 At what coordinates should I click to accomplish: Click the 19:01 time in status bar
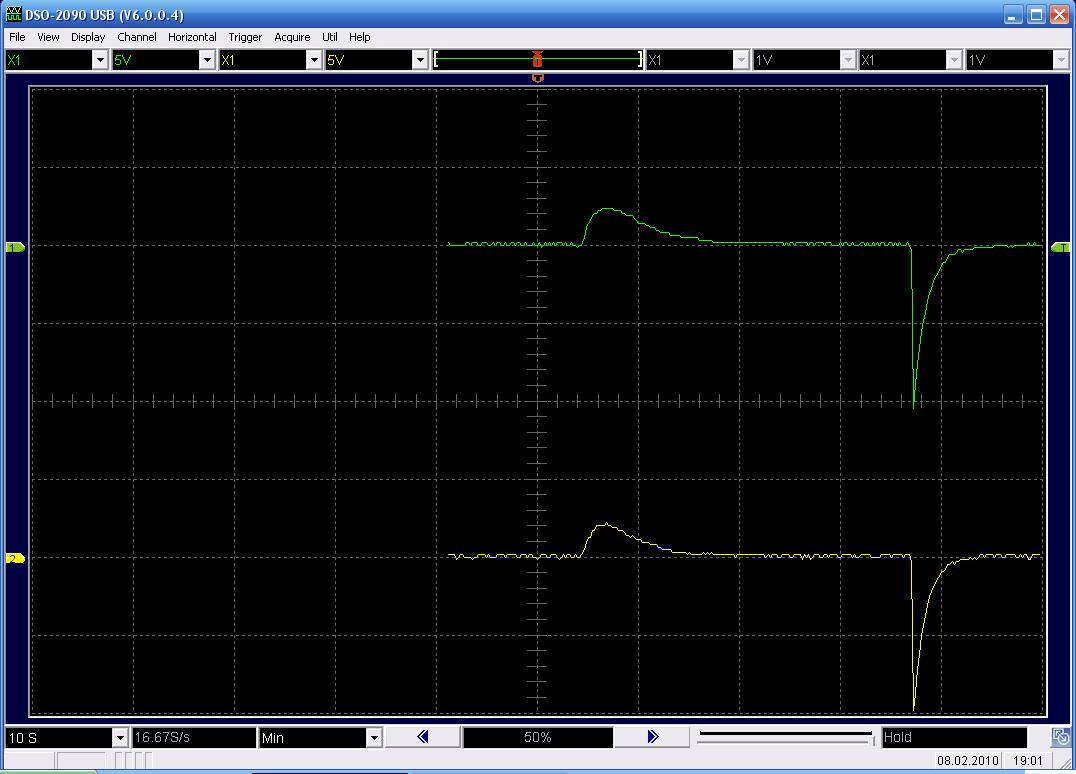pos(1027,760)
